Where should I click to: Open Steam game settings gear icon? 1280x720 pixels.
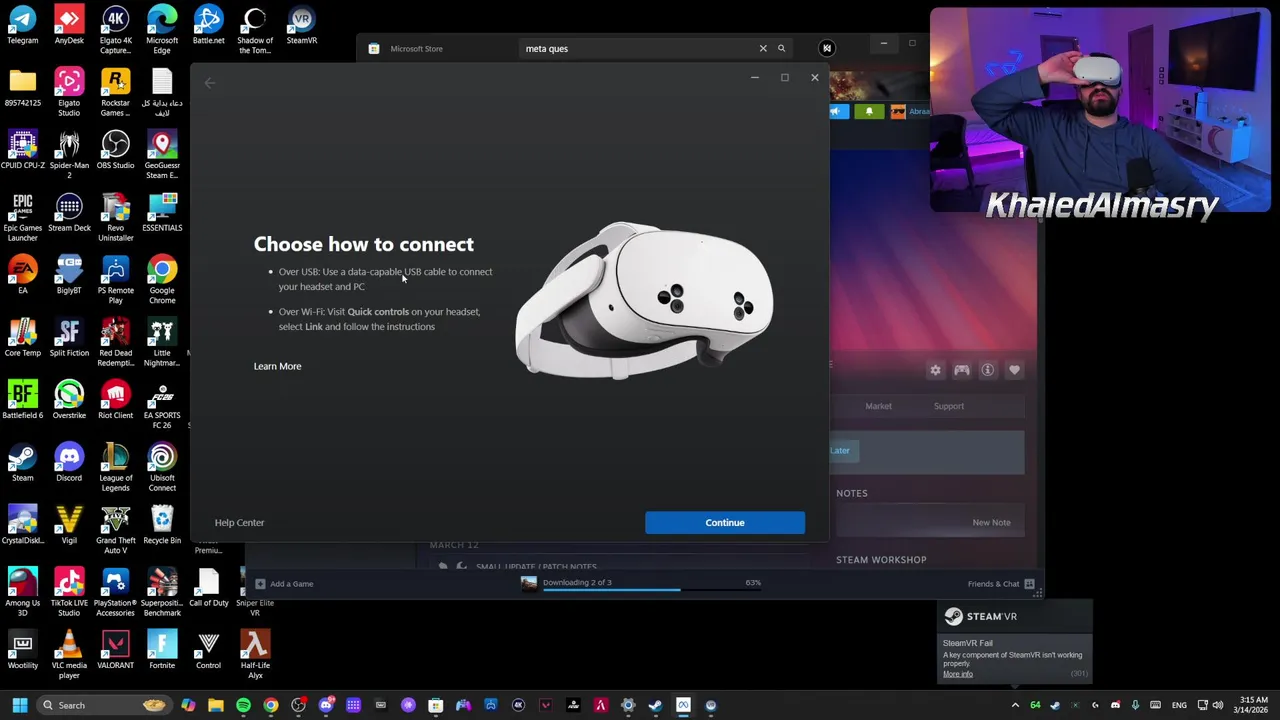point(935,370)
